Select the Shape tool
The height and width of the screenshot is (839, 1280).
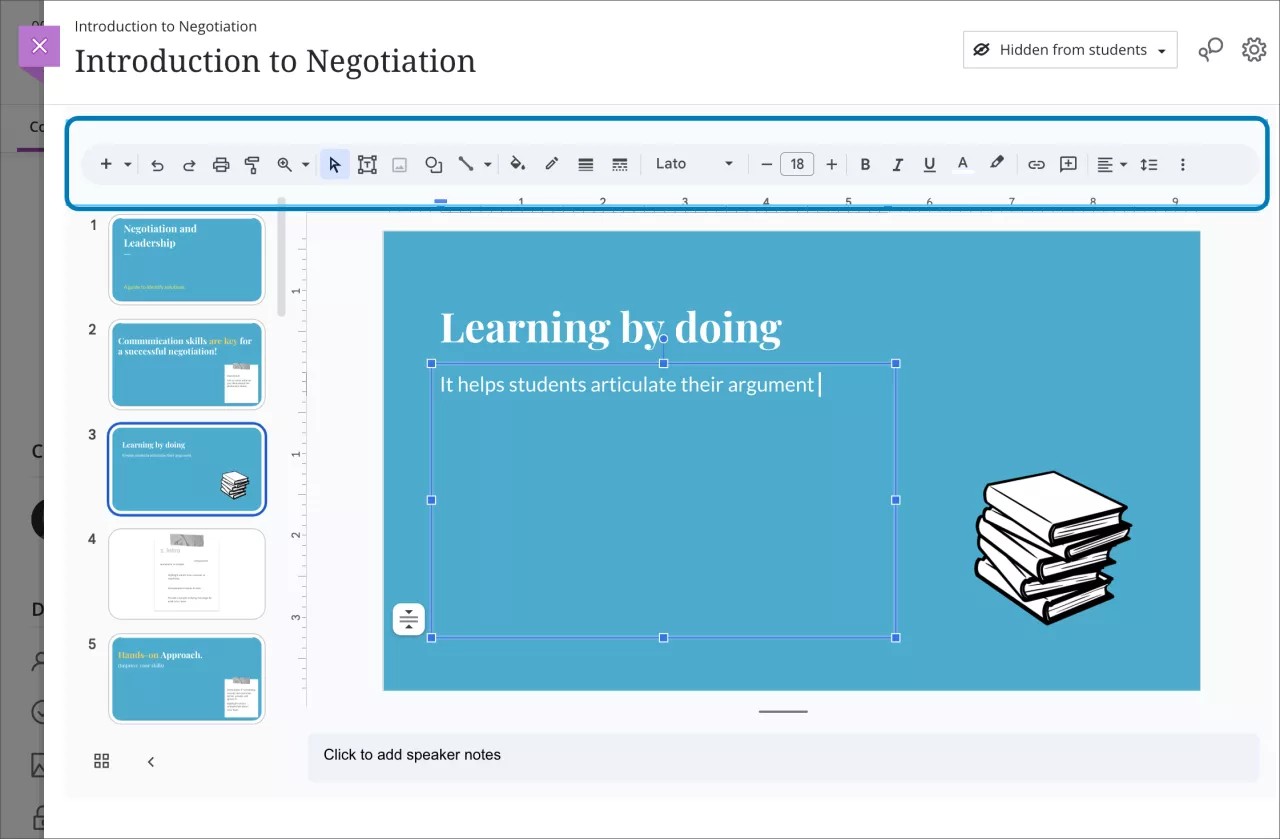pyautogui.click(x=433, y=164)
